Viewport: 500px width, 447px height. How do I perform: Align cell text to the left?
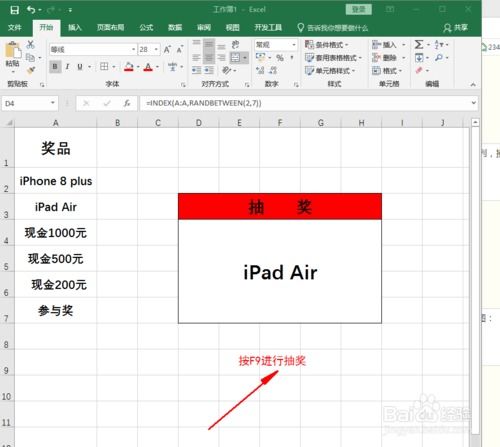click(x=196, y=58)
